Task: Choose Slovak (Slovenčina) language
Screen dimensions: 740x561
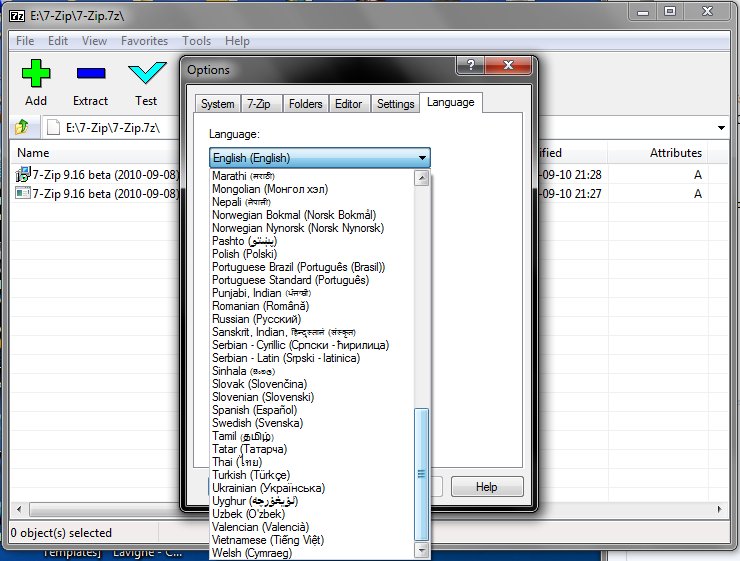Action: [x=311, y=384]
